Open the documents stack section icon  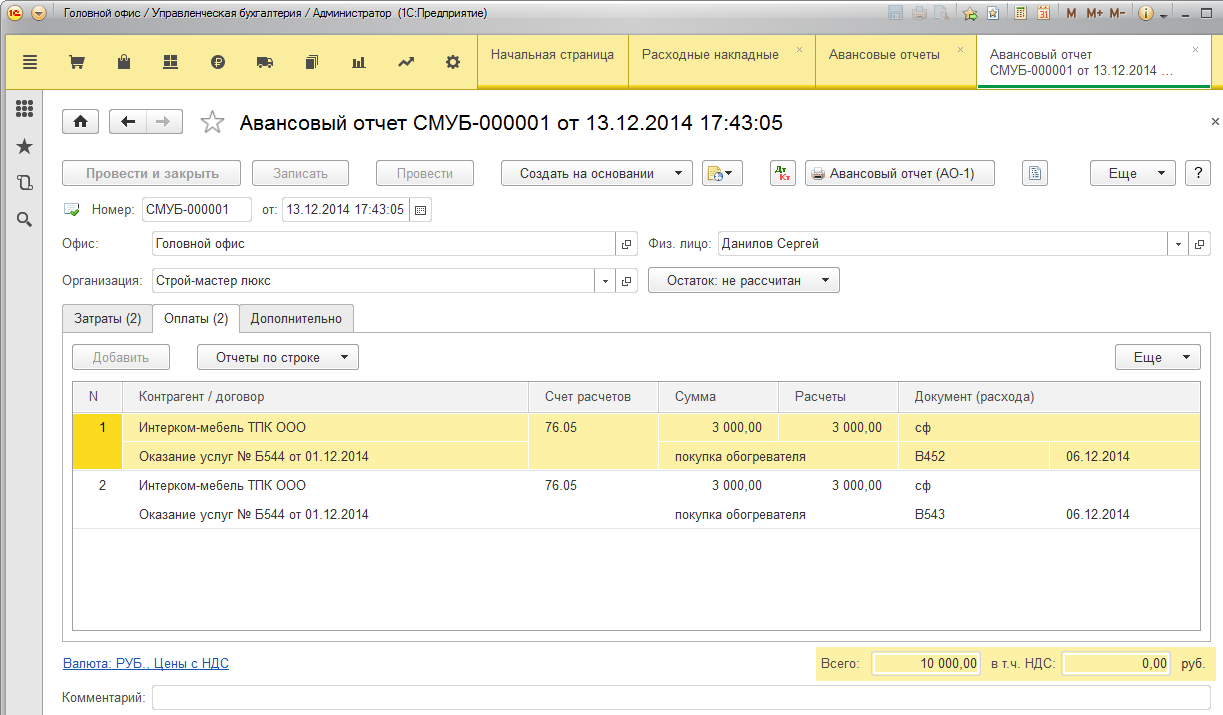312,62
